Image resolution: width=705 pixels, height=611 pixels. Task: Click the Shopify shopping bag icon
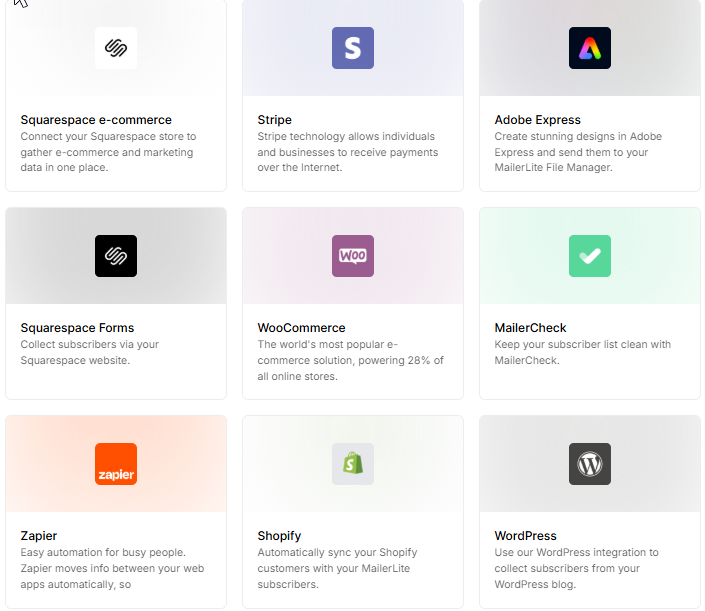tap(352, 464)
